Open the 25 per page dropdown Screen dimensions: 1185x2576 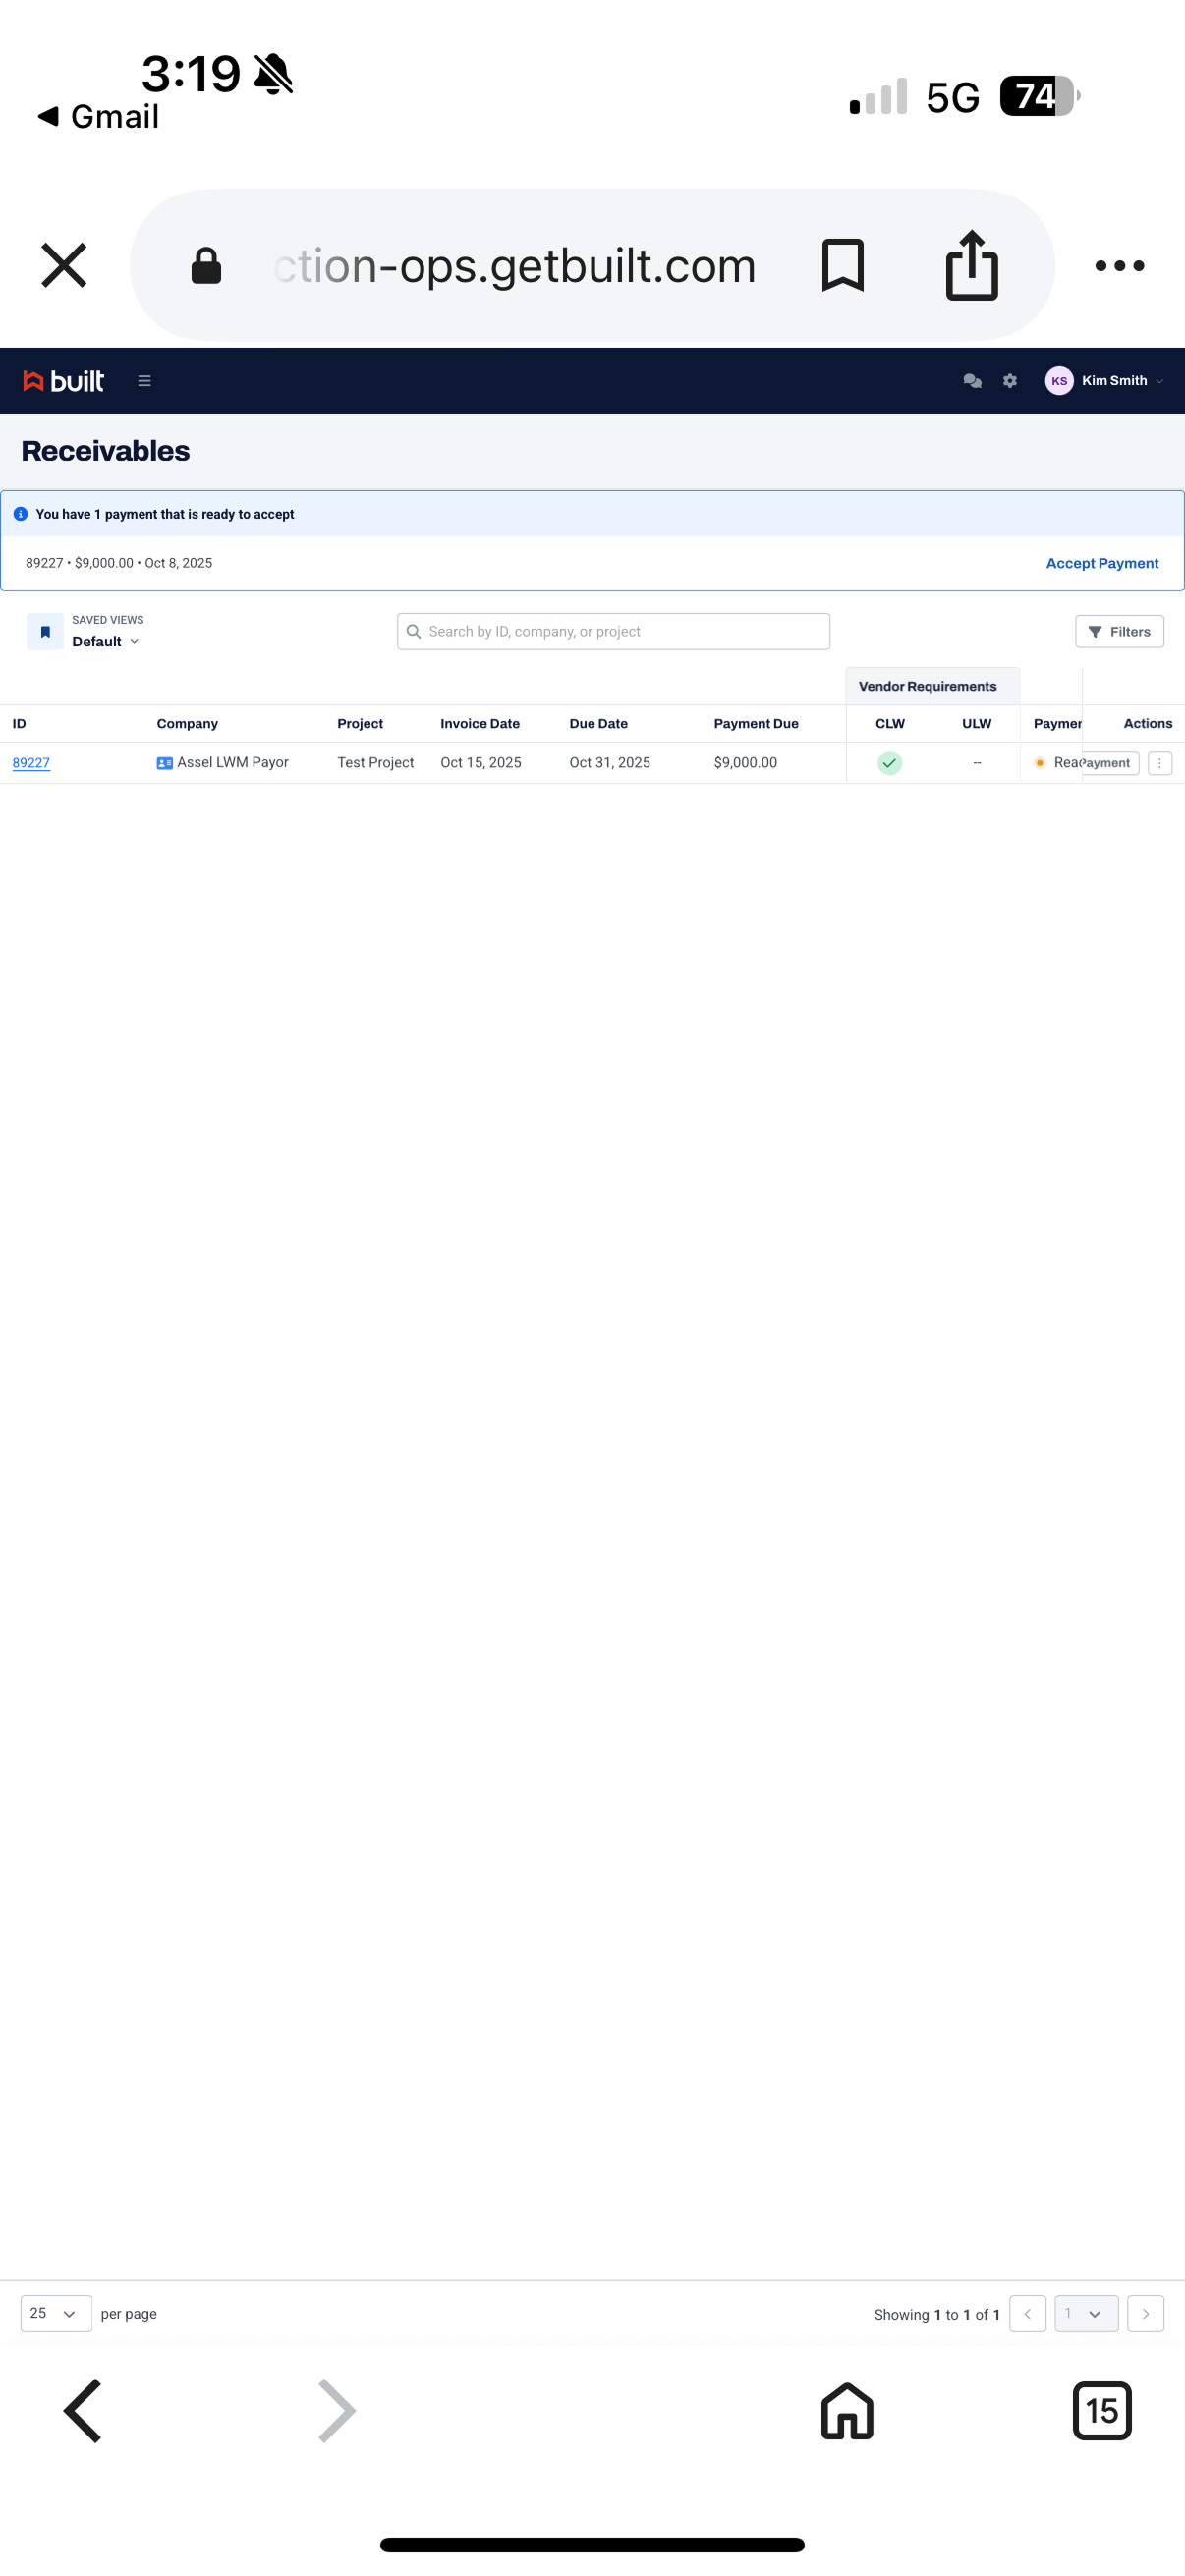[56, 2313]
